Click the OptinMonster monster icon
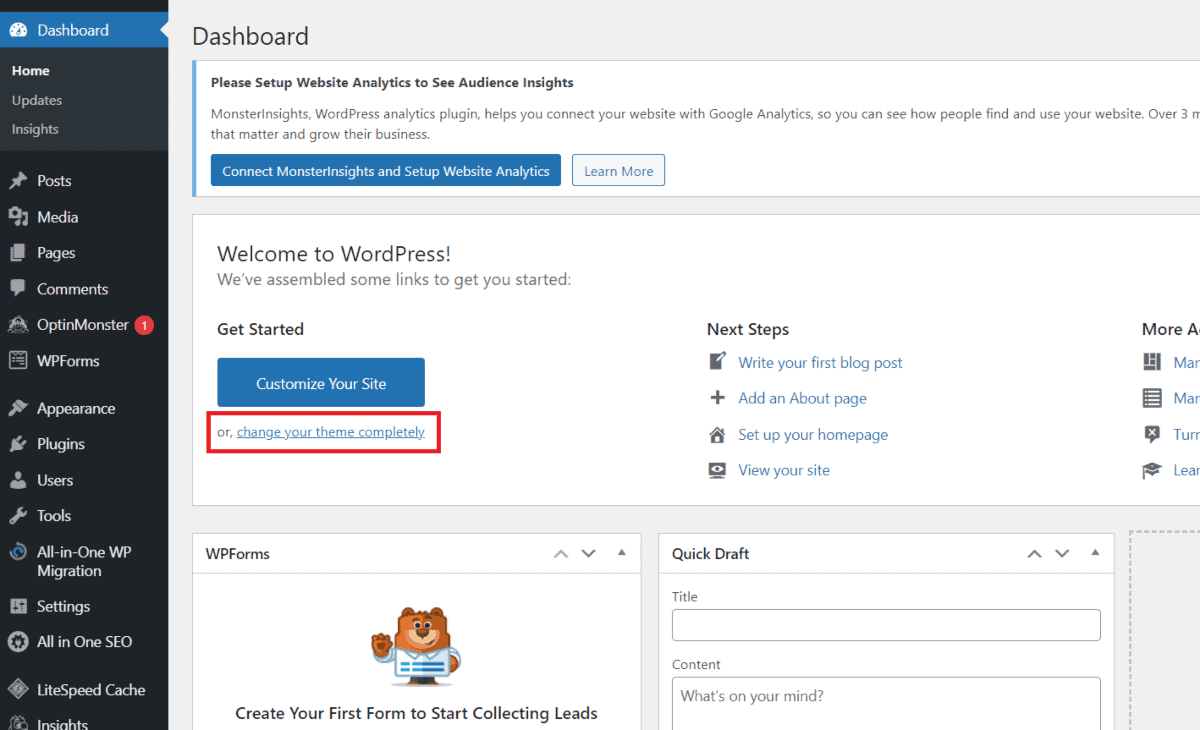Screen dimensions: 1200x730 18,325
